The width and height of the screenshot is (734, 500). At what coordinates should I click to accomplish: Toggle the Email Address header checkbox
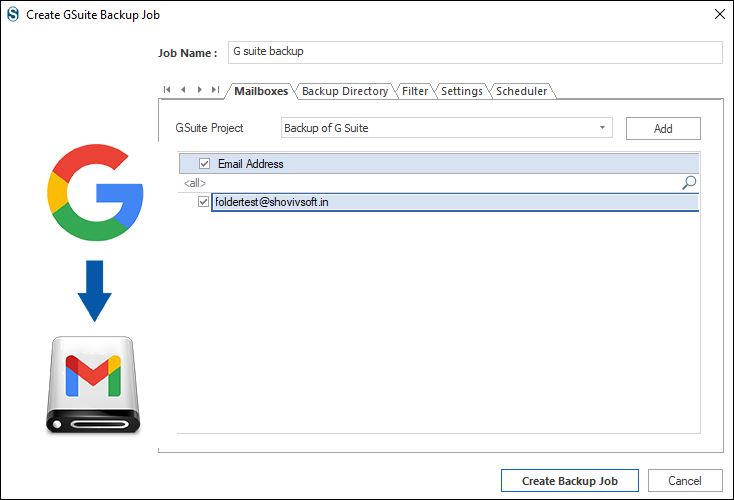pos(204,163)
